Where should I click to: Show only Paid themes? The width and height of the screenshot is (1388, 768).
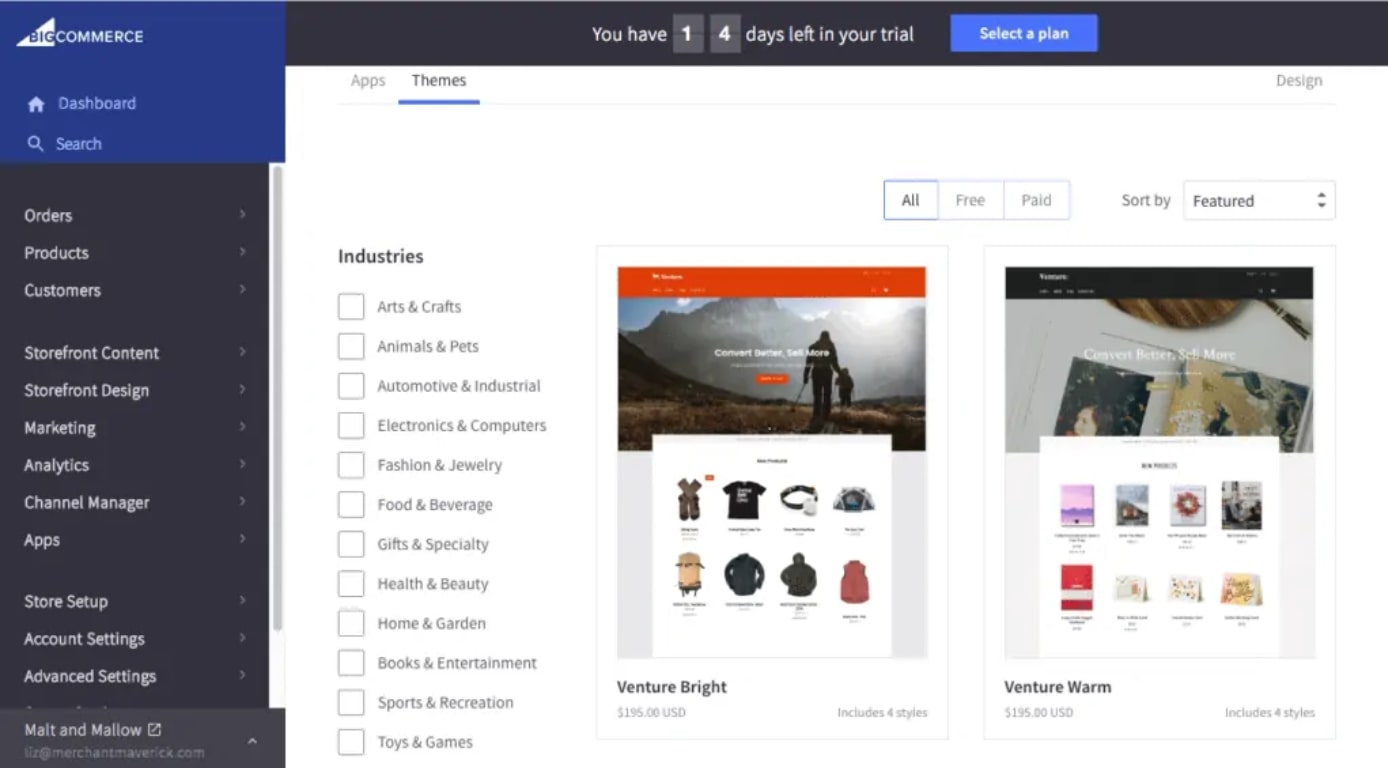click(1036, 200)
